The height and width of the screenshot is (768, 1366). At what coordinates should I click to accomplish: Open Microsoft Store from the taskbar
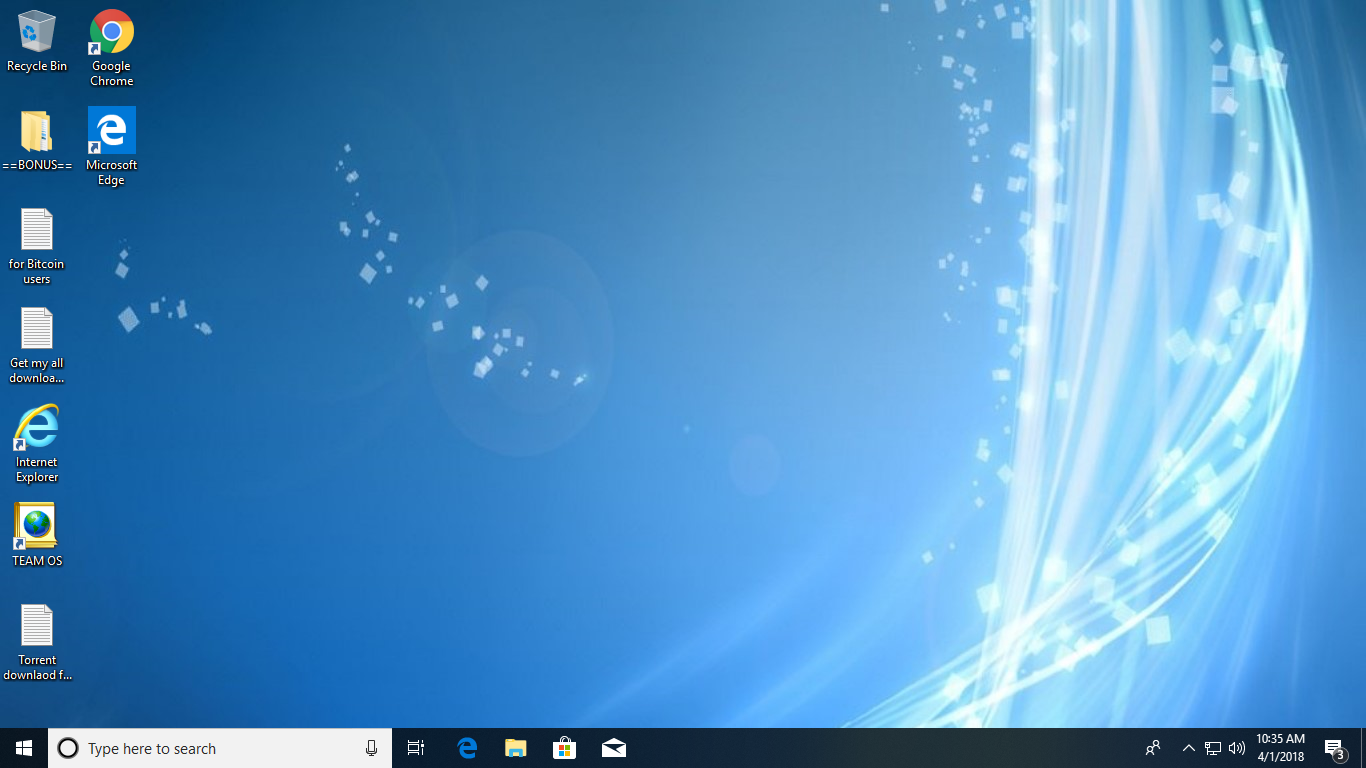[x=565, y=748]
